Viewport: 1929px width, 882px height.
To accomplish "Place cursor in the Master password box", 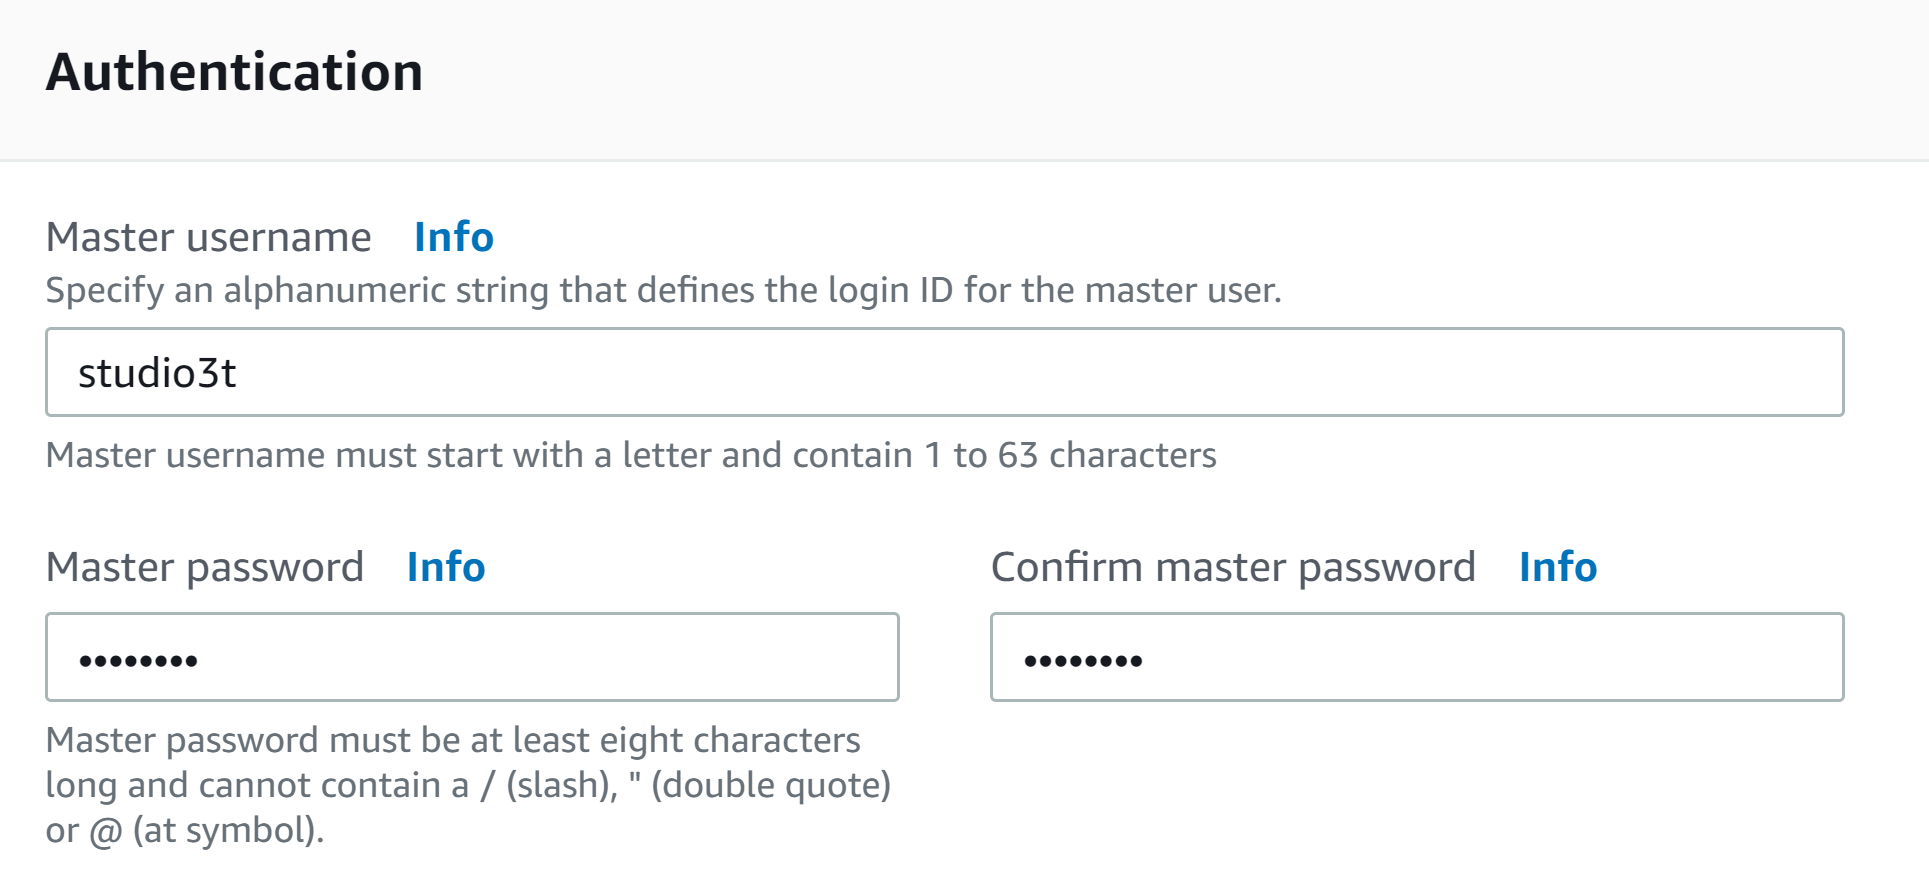I will tap(470, 657).
